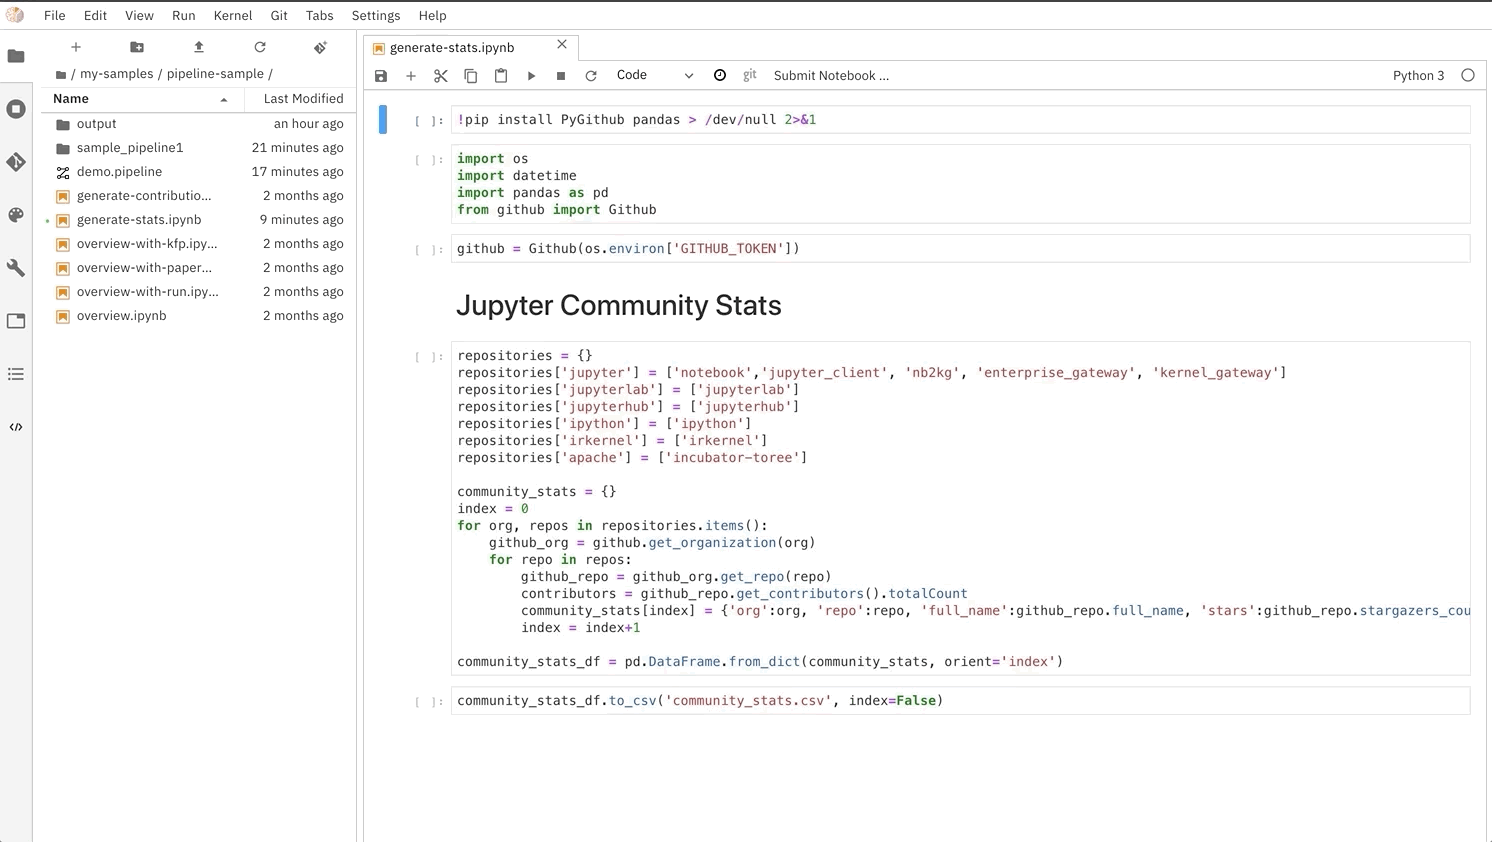This screenshot has width=1492, height=842.
Task: Click into the repositories code cell
Action: [x=961, y=509]
